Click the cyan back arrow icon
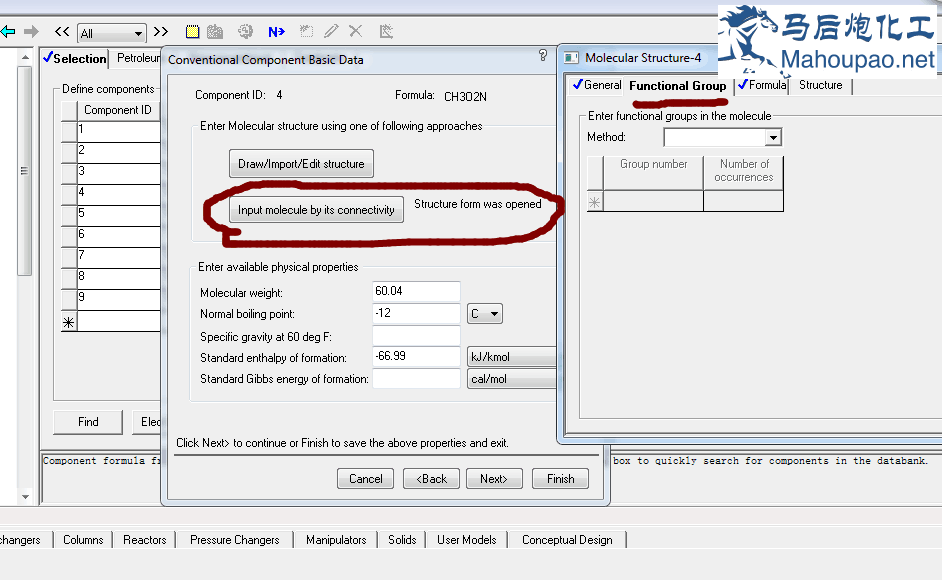The height and width of the screenshot is (580, 942). (8, 32)
